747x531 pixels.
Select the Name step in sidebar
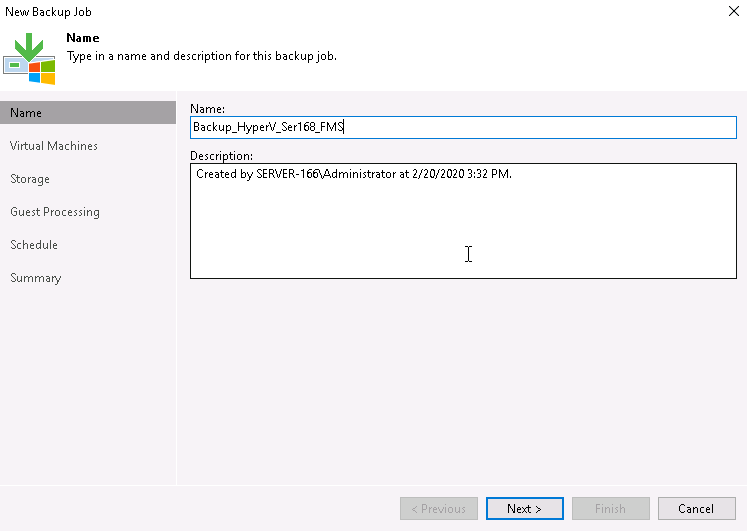88,113
